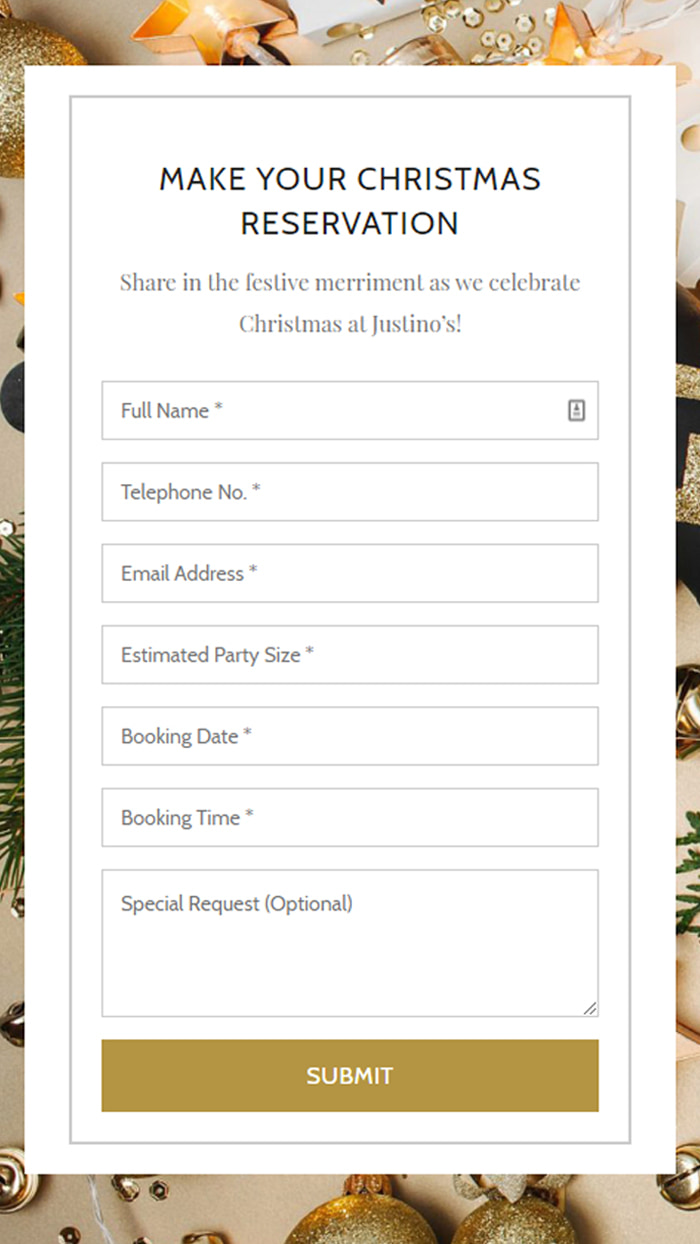Open the Booking Time field
Viewport: 700px width, 1244px height.
350,817
